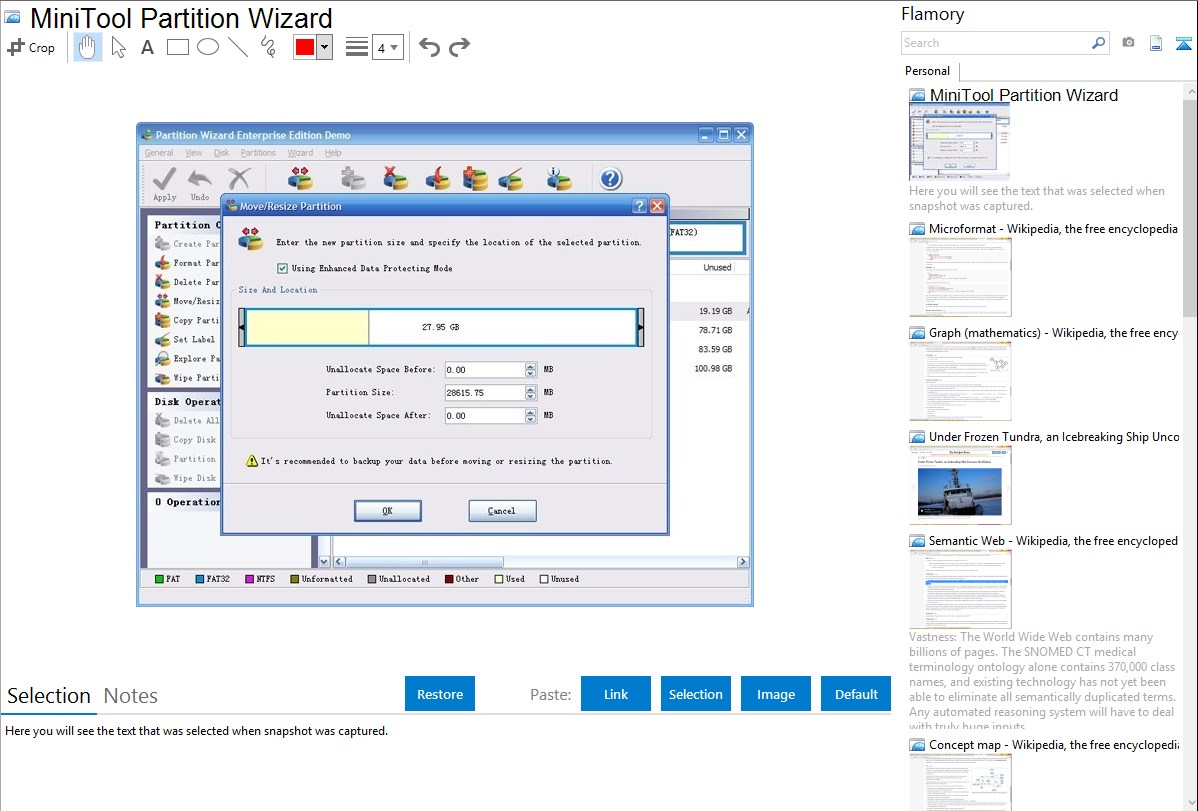Choose the arrow pointer tool

[x=118, y=47]
